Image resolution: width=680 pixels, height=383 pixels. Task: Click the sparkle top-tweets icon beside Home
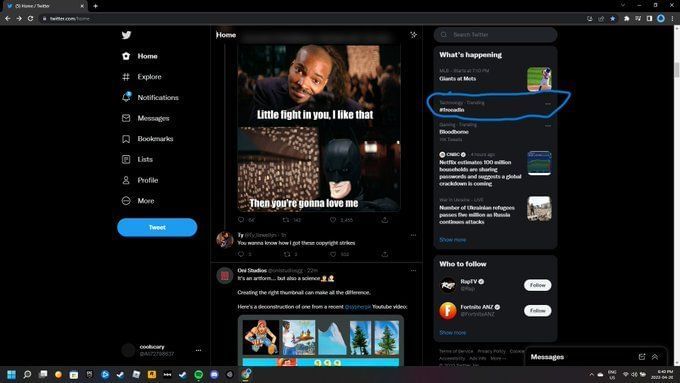(x=413, y=35)
